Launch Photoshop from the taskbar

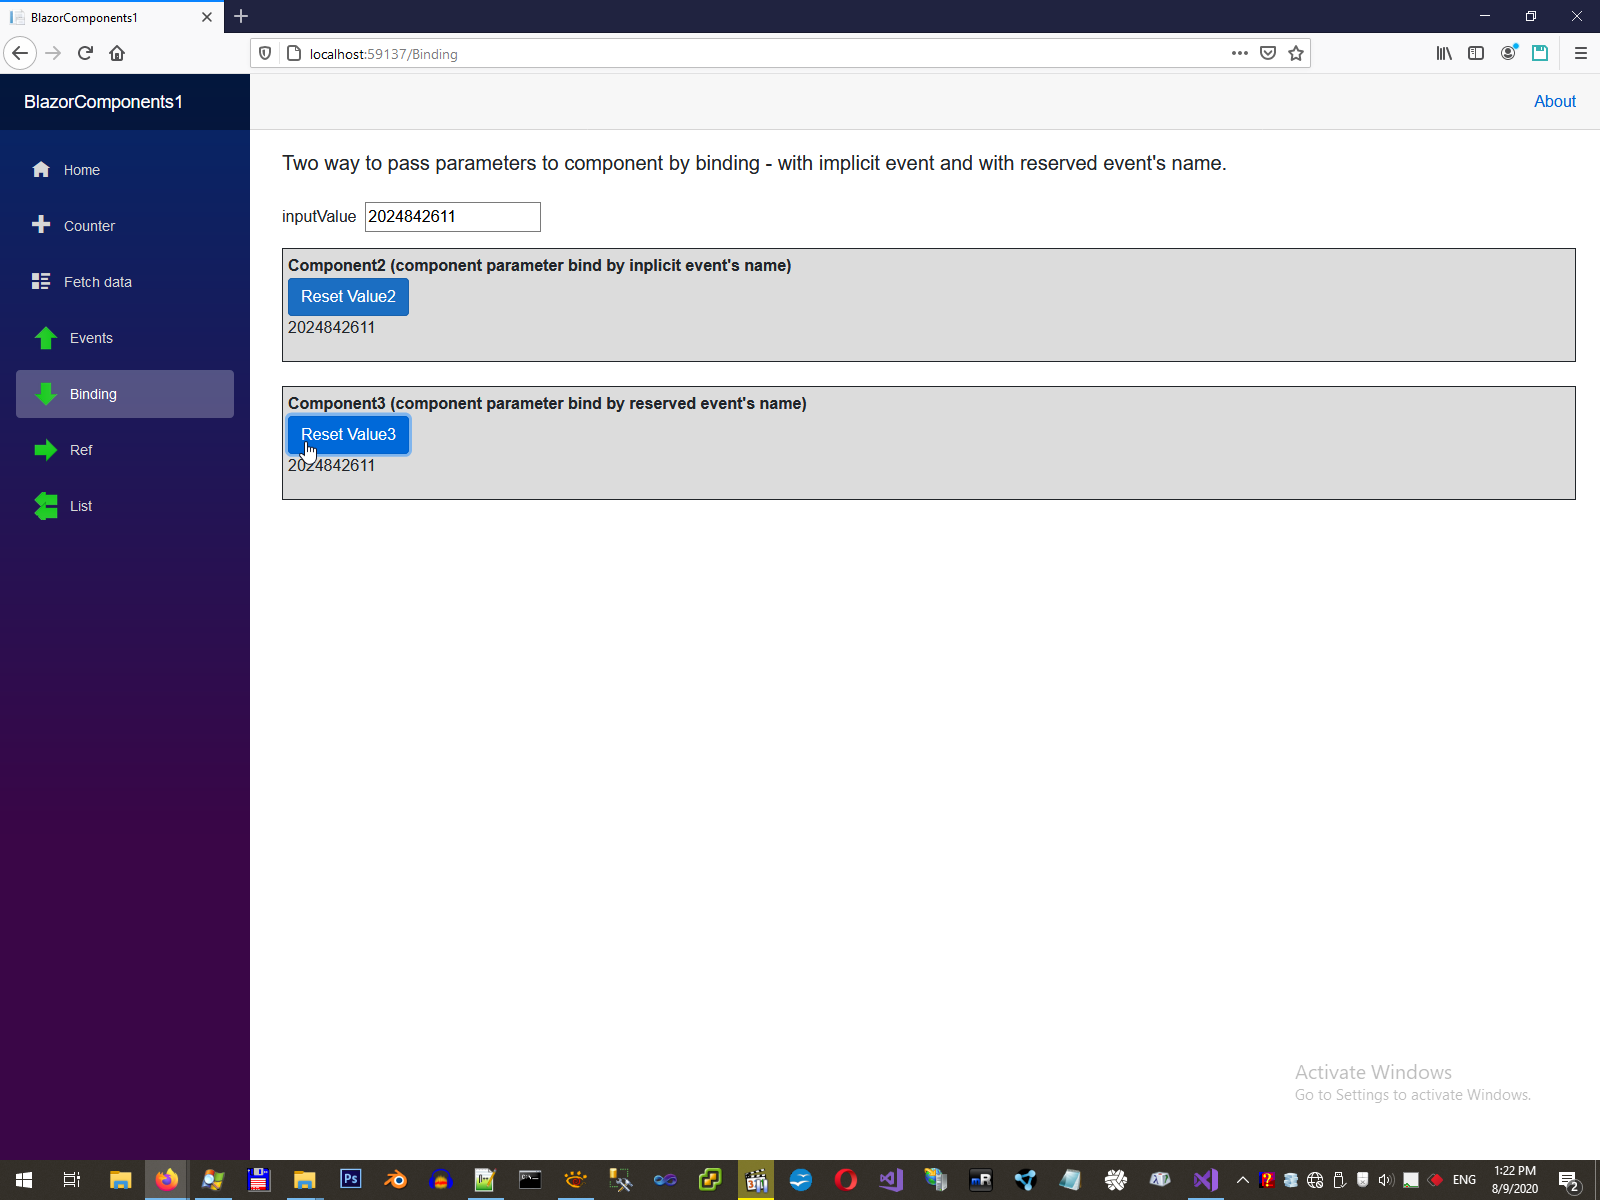351,1180
